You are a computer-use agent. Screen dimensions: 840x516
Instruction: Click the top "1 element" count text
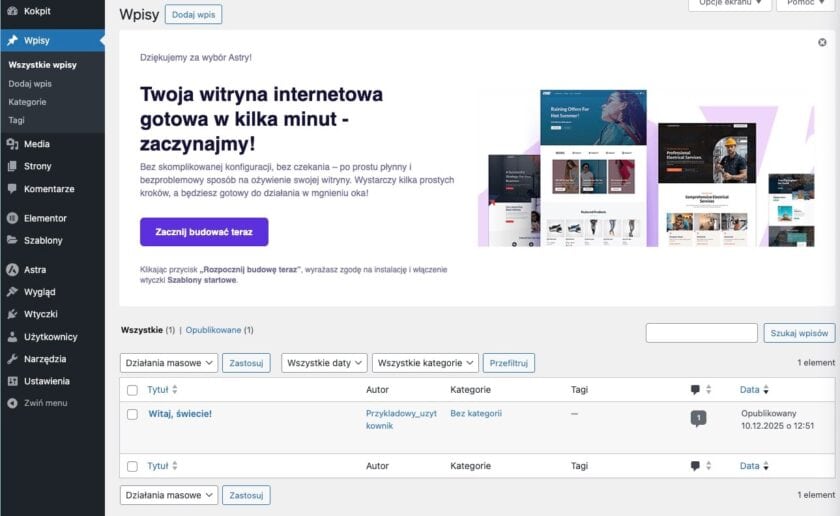pyautogui.click(x=816, y=363)
